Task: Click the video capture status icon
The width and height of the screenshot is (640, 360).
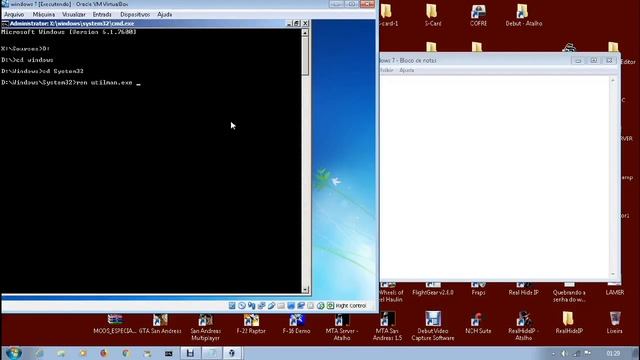Action: pos(301,306)
